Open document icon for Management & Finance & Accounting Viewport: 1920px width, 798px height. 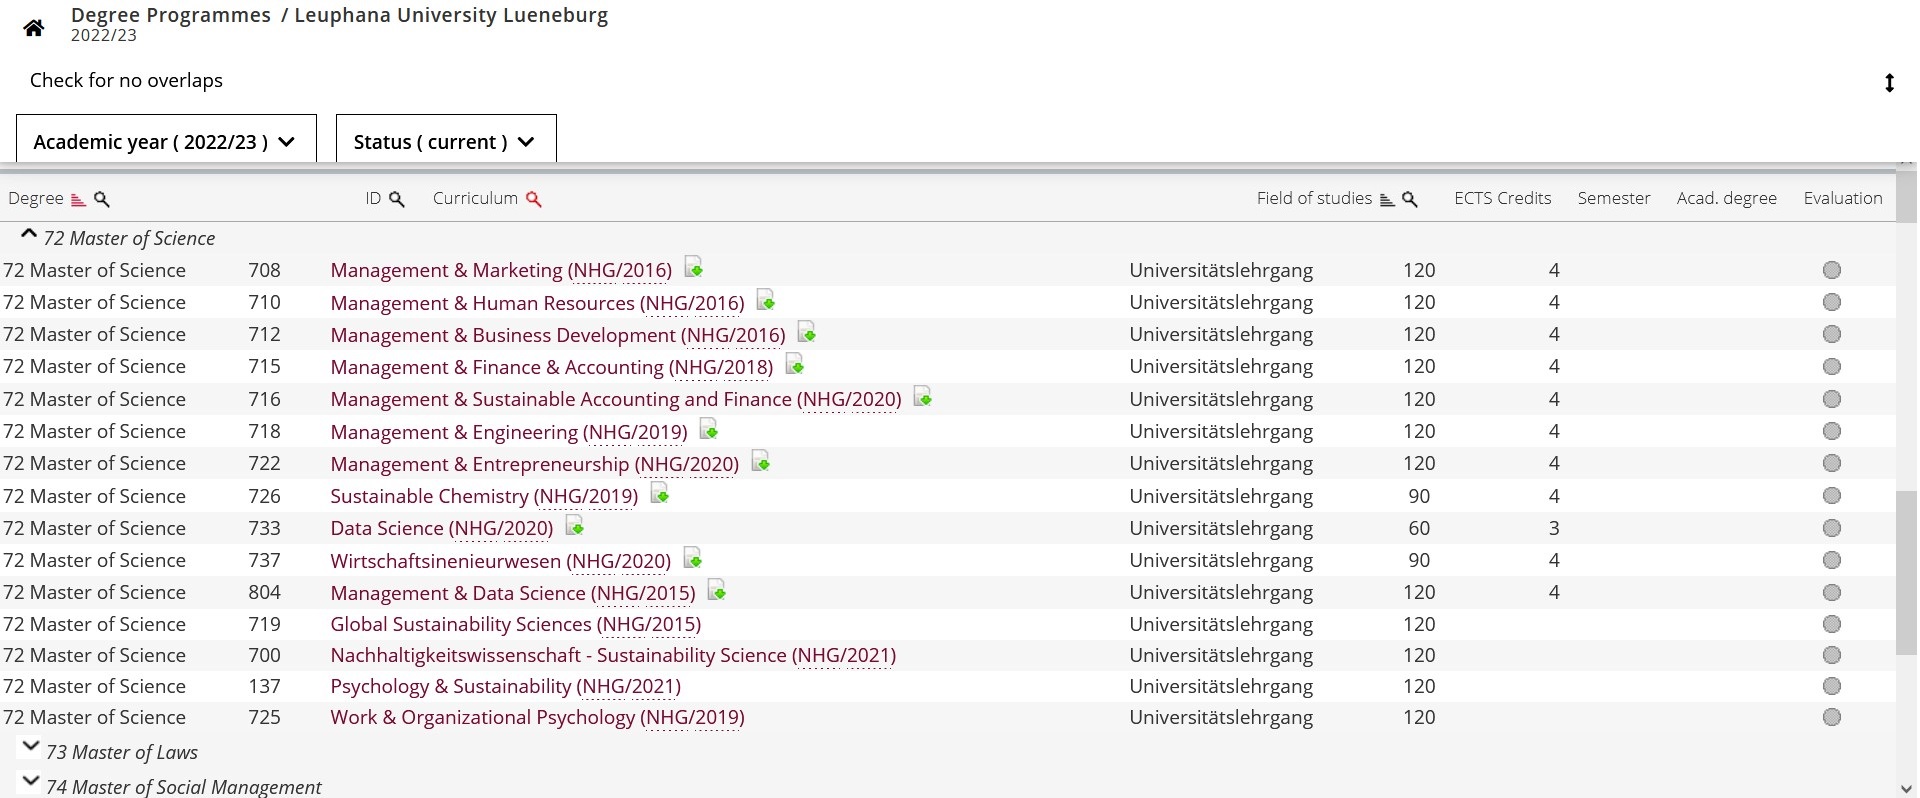795,364
